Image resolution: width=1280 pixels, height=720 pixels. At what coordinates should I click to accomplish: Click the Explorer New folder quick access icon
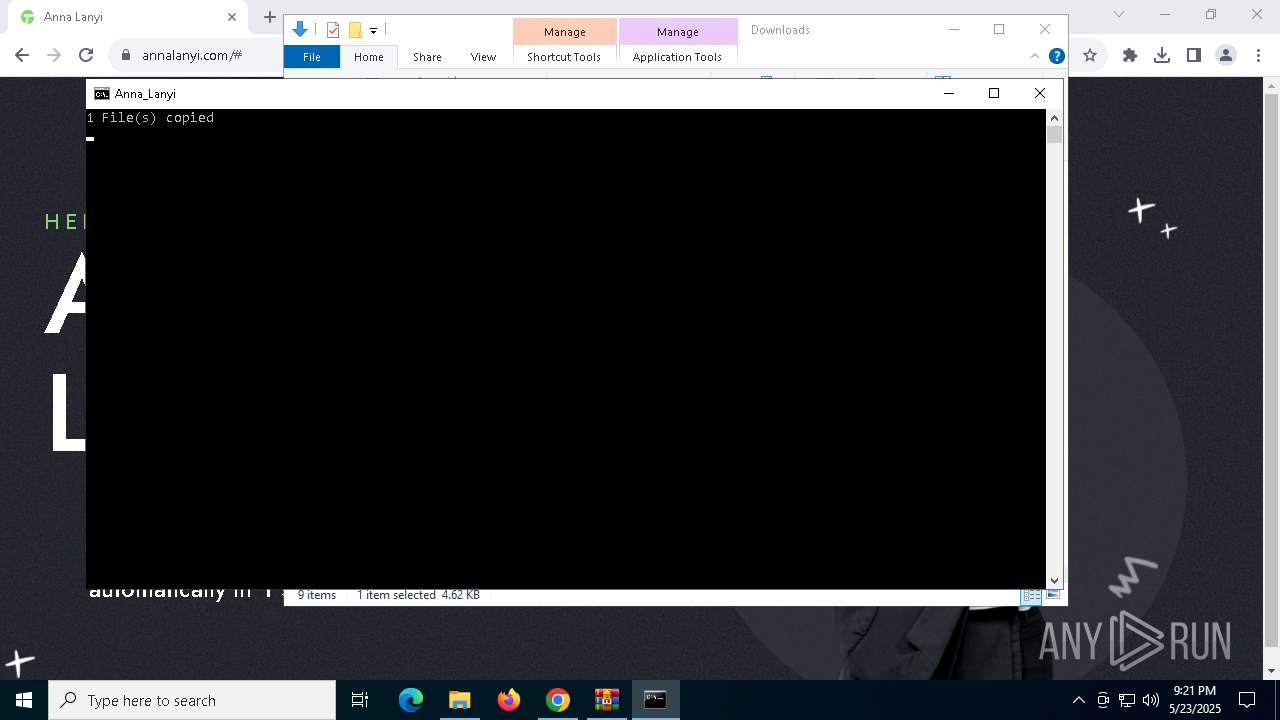pos(355,30)
